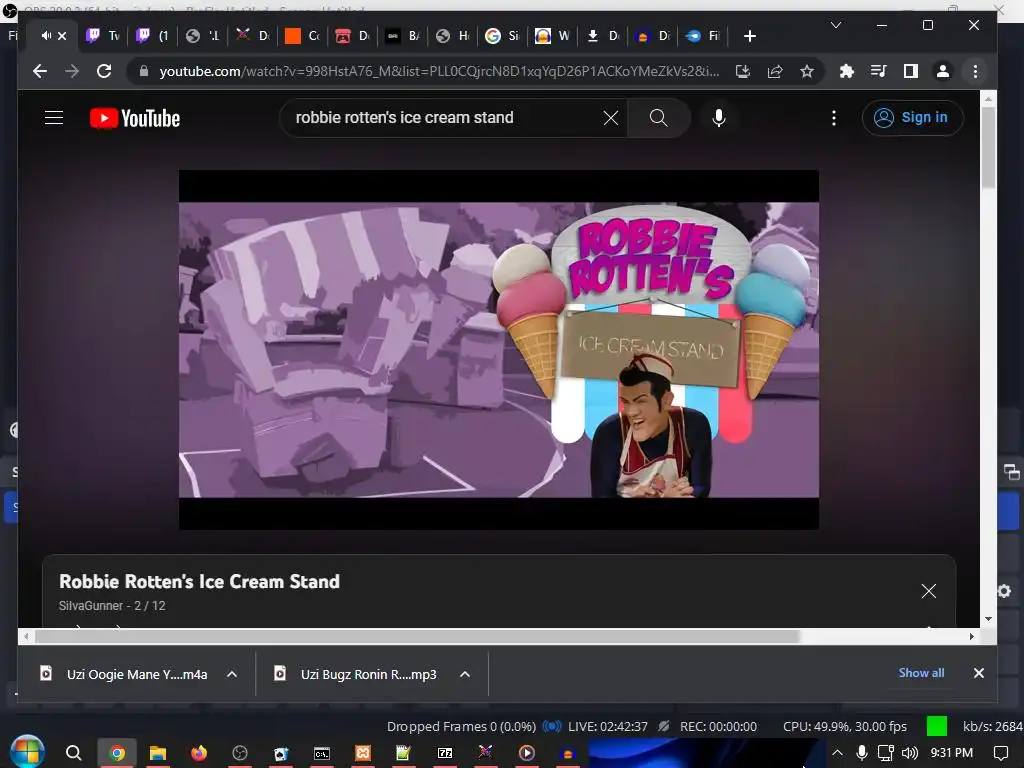Expand options for Uzi Oogie Mane download
This screenshot has height=768, width=1024.
pyautogui.click(x=232, y=674)
